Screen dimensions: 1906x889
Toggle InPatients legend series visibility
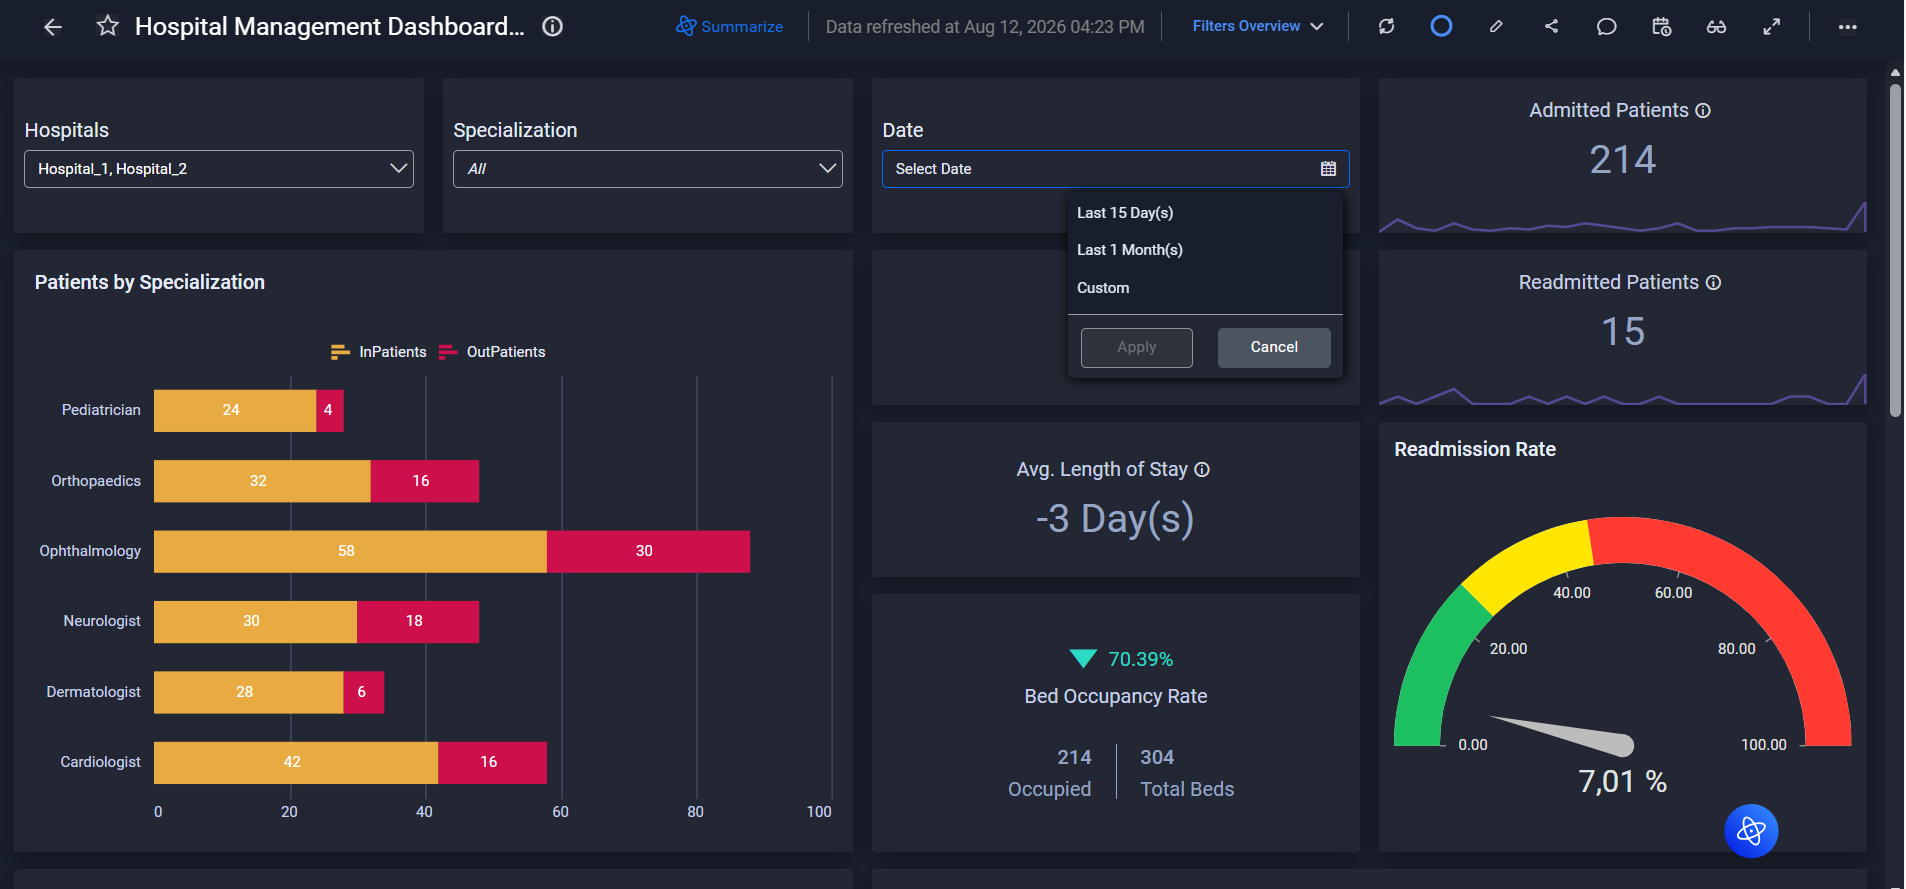(x=379, y=352)
